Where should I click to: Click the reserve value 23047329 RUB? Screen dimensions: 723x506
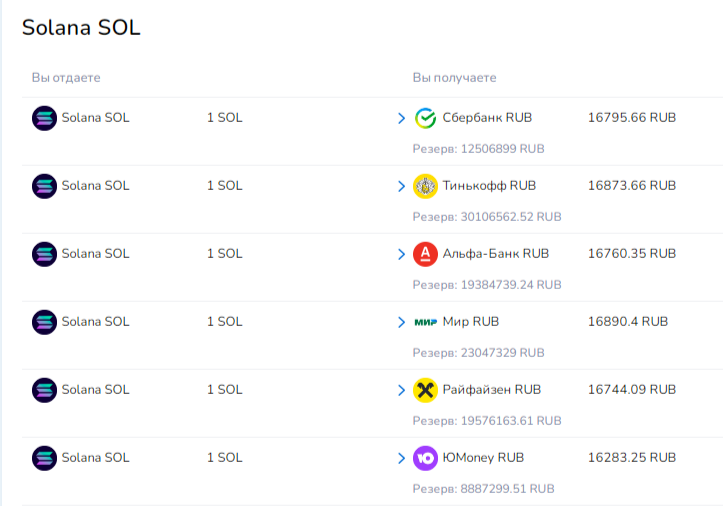click(503, 353)
